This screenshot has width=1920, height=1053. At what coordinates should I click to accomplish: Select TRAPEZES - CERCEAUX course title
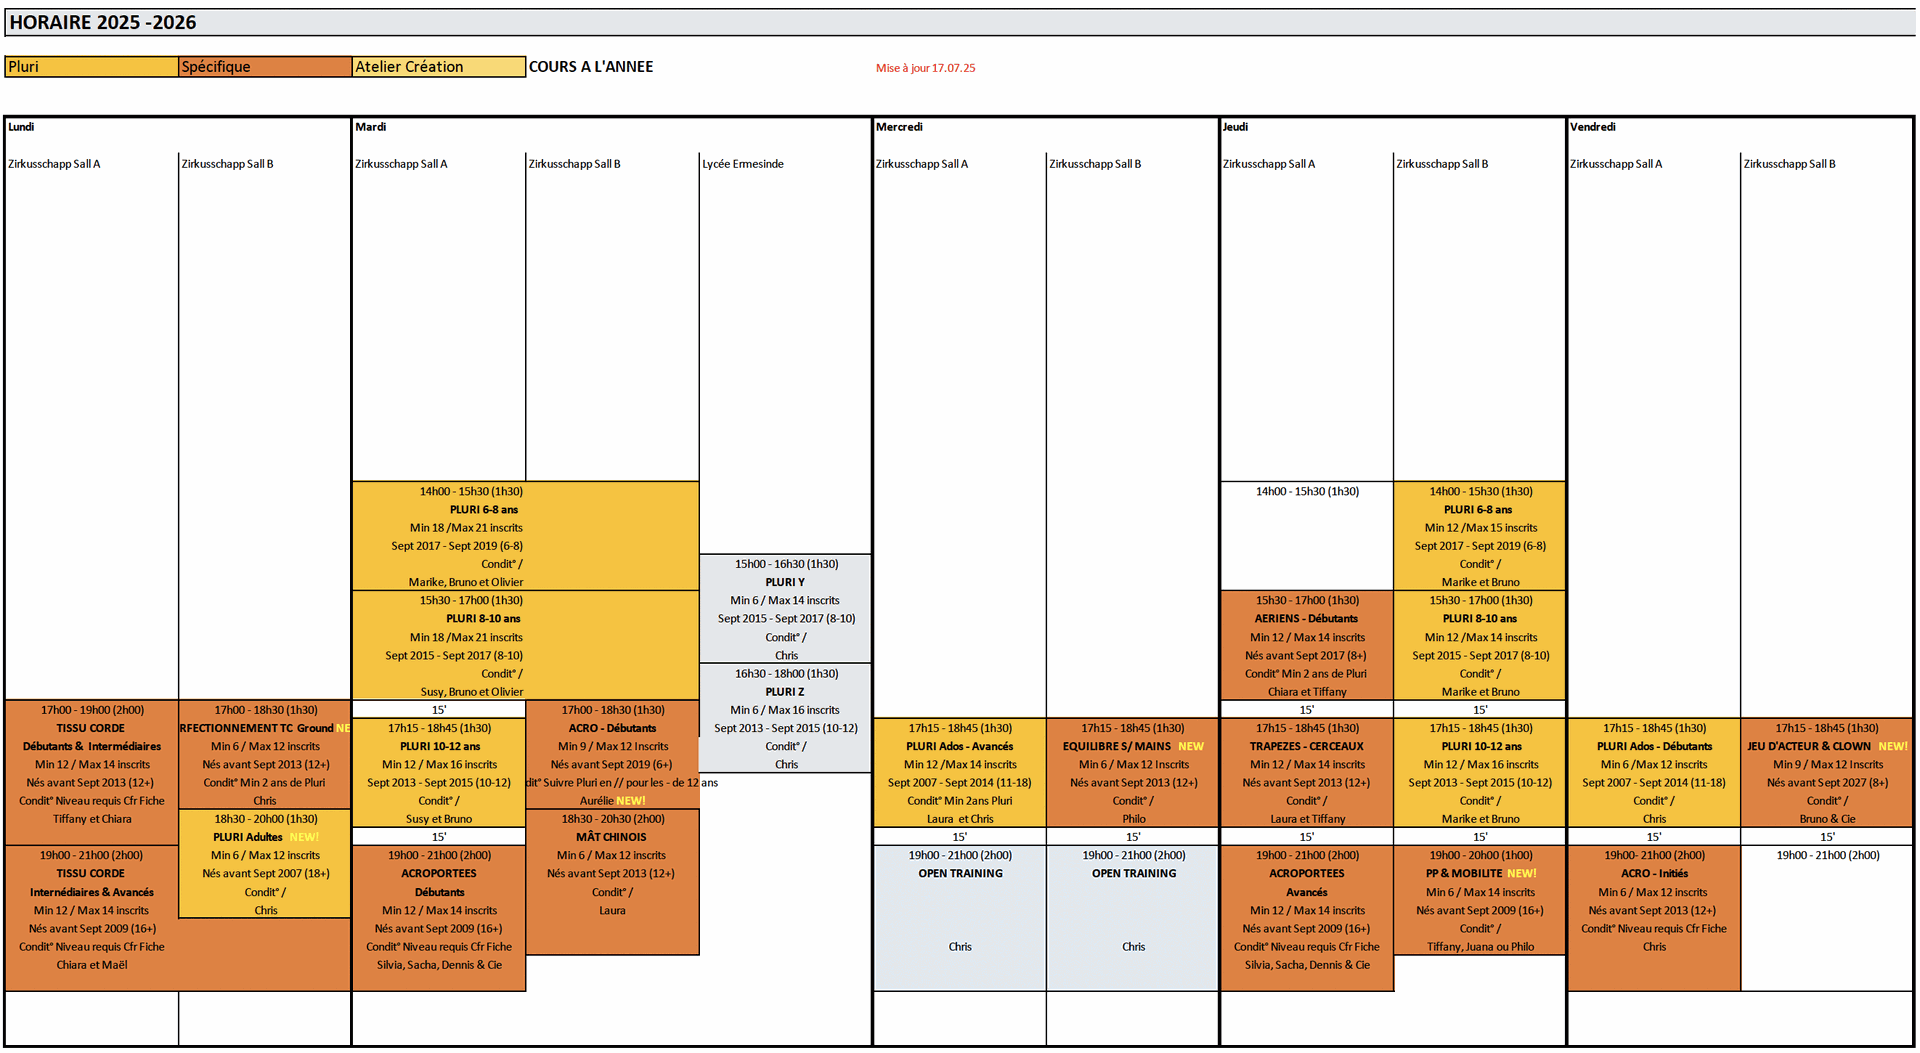pos(1306,747)
